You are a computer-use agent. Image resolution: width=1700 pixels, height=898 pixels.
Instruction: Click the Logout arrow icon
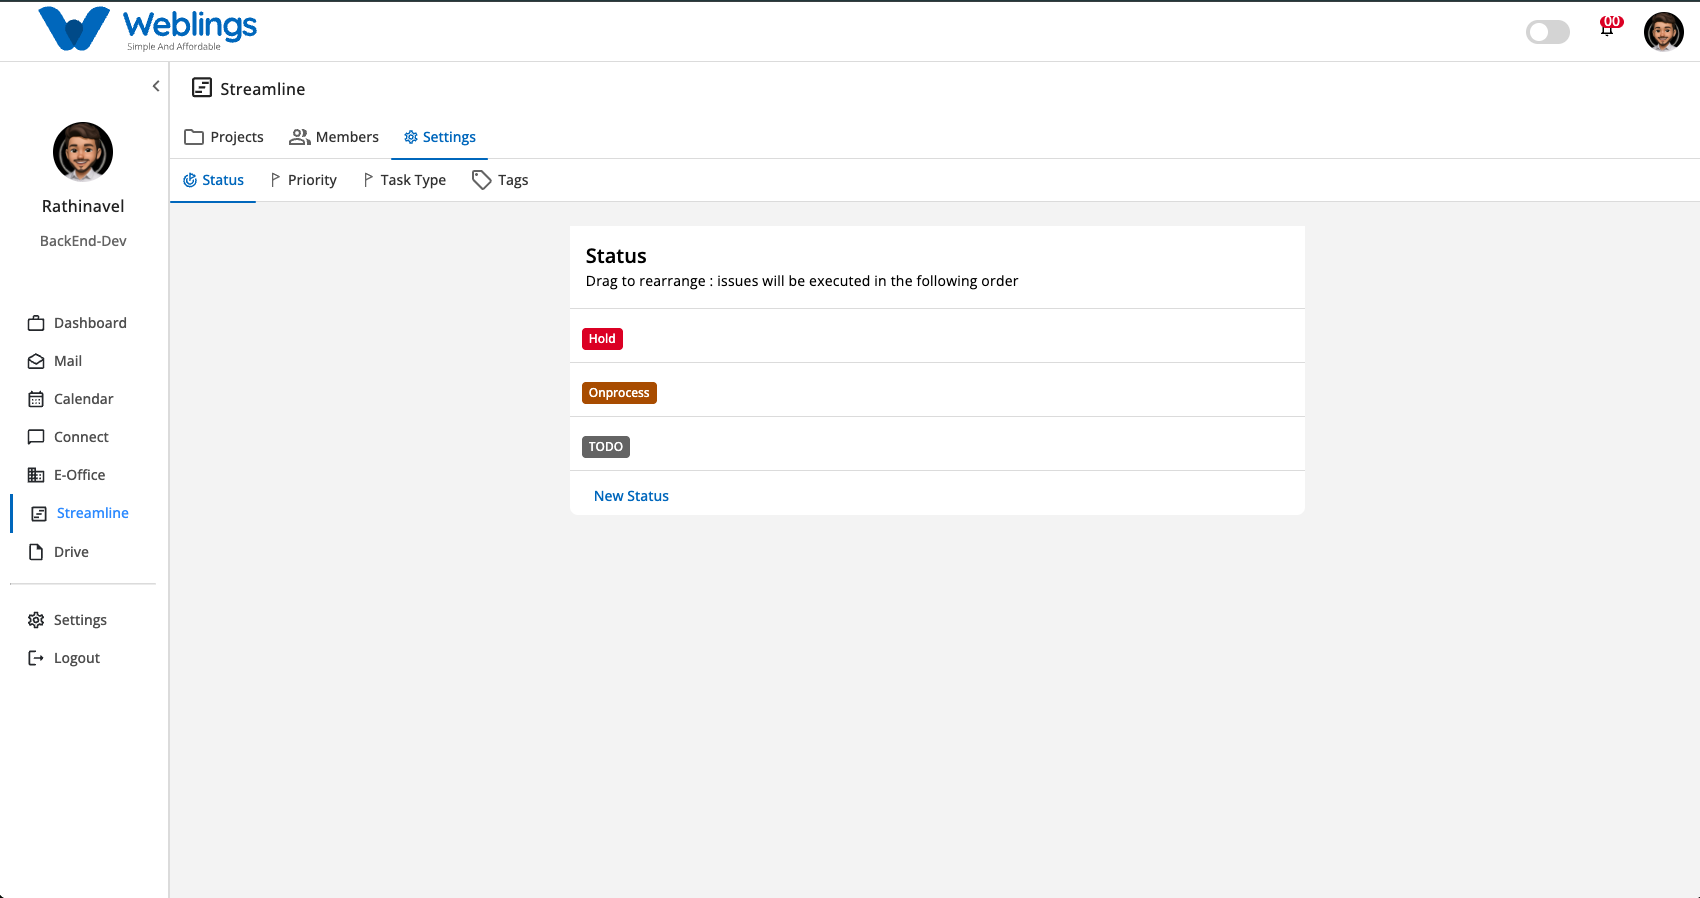[36, 658]
